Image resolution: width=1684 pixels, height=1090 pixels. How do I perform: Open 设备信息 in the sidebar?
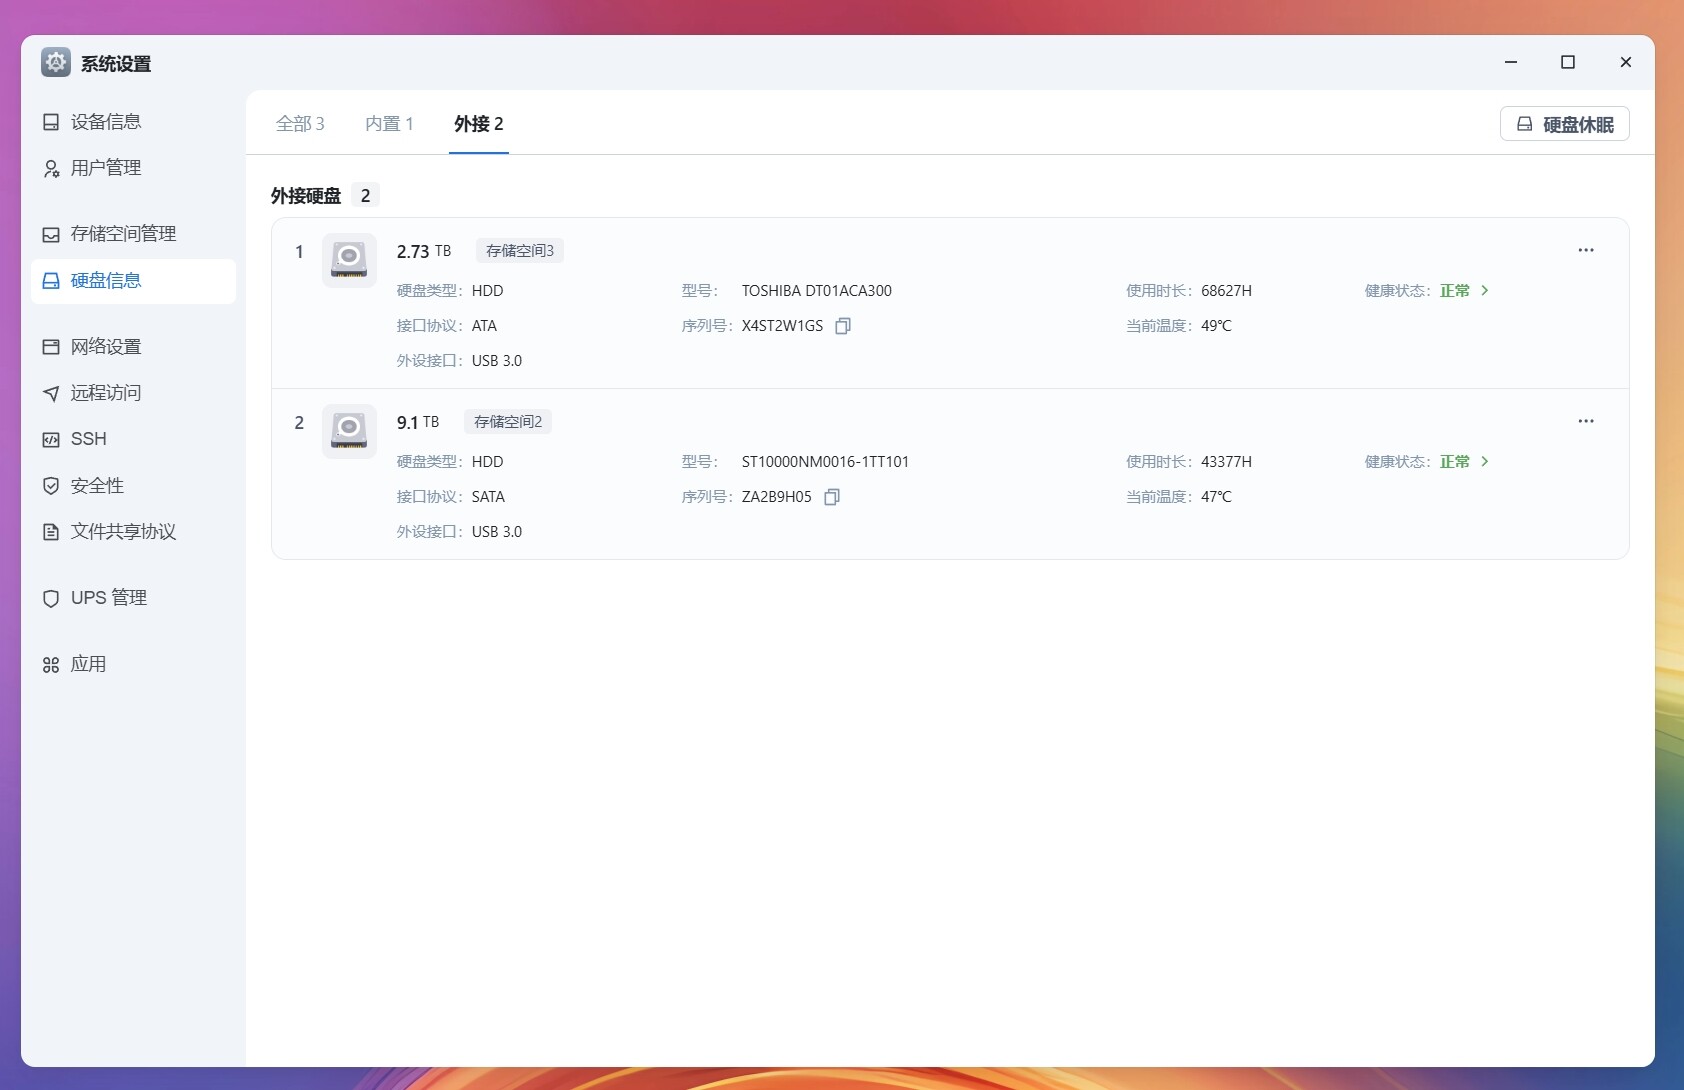(133, 122)
